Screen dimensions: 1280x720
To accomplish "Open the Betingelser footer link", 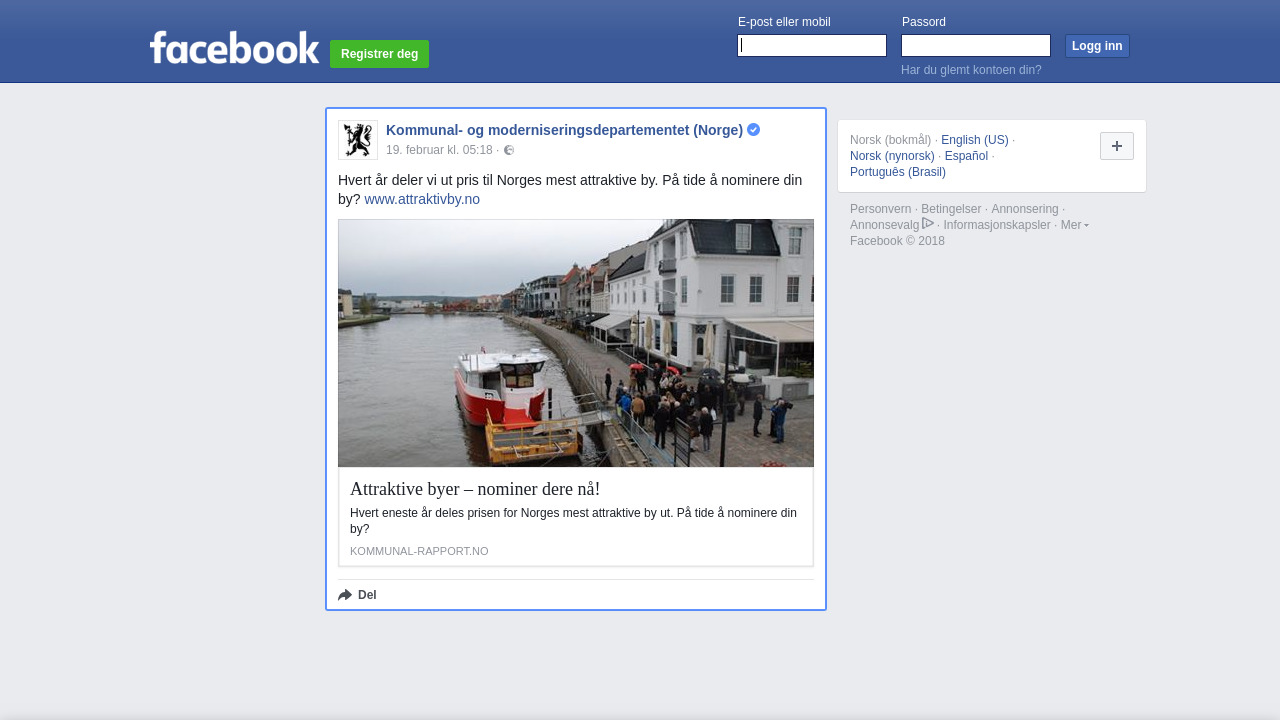I will point(951,209).
